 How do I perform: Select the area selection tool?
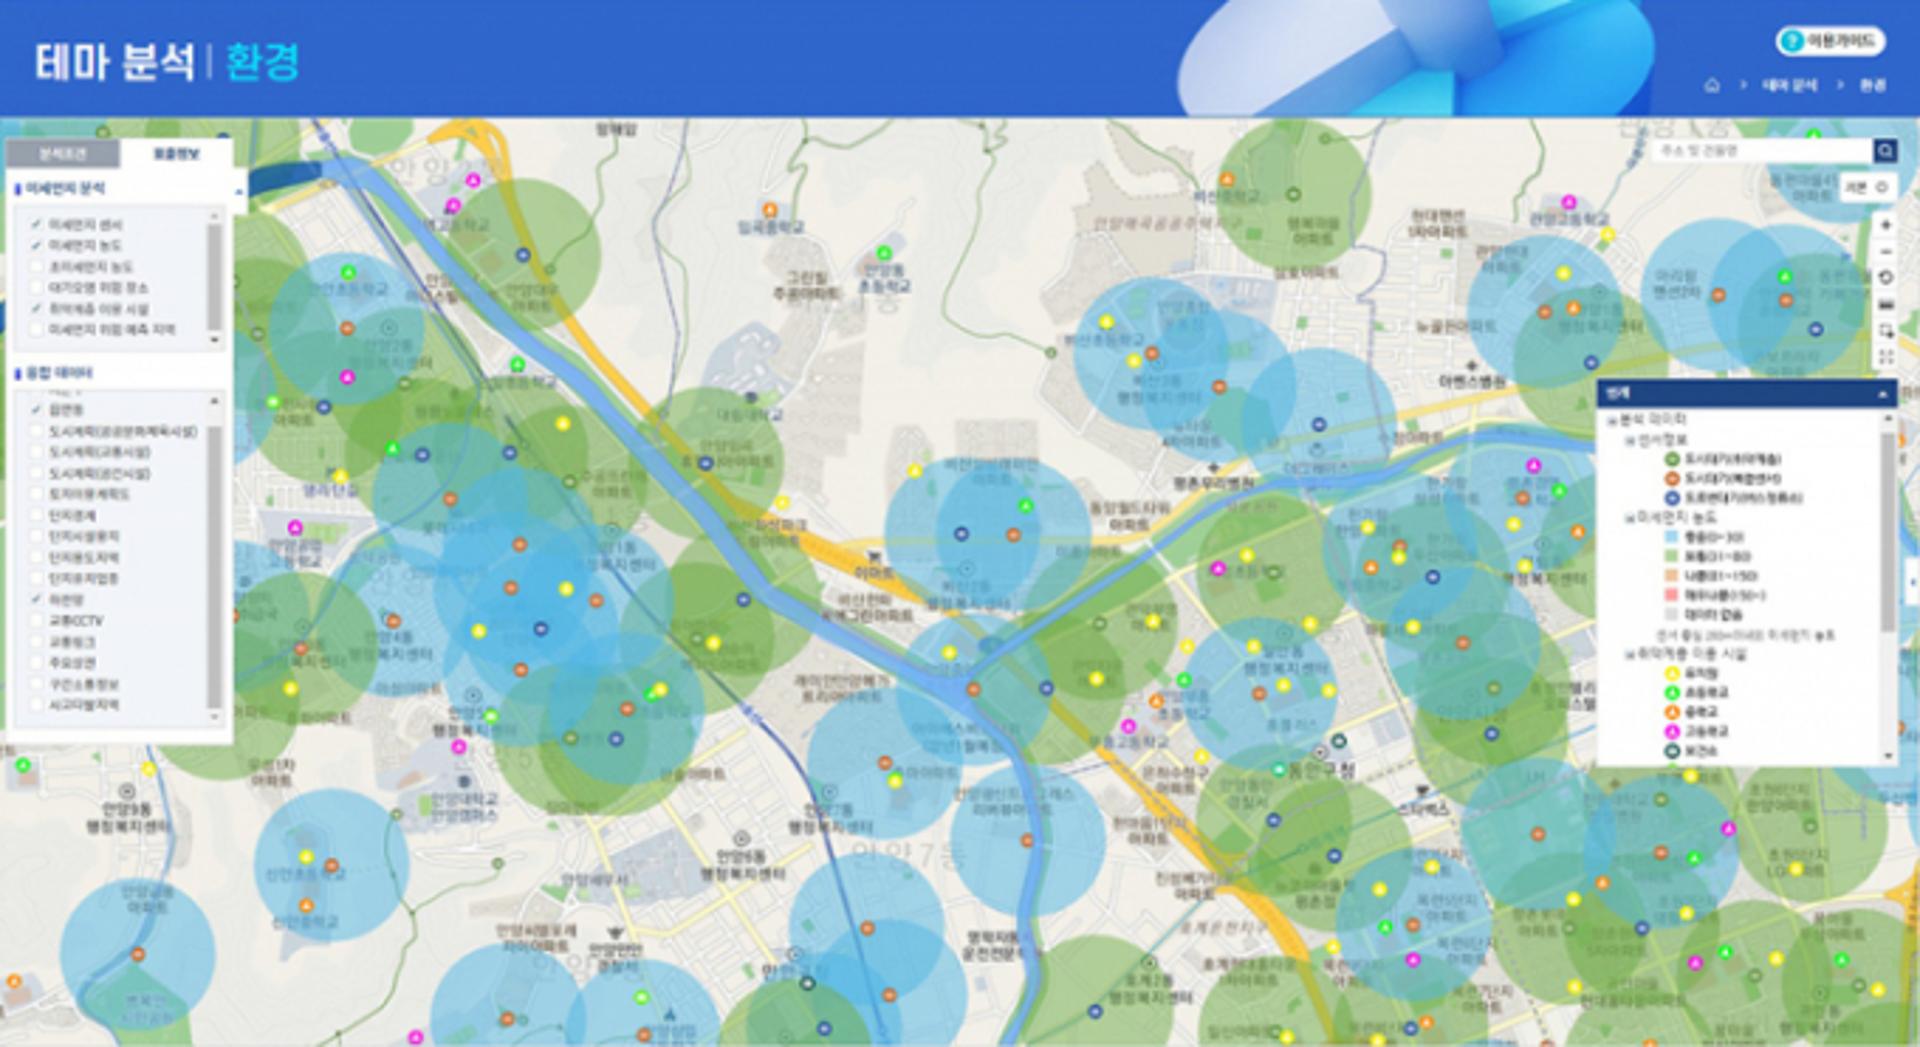click(x=1886, y=331)
